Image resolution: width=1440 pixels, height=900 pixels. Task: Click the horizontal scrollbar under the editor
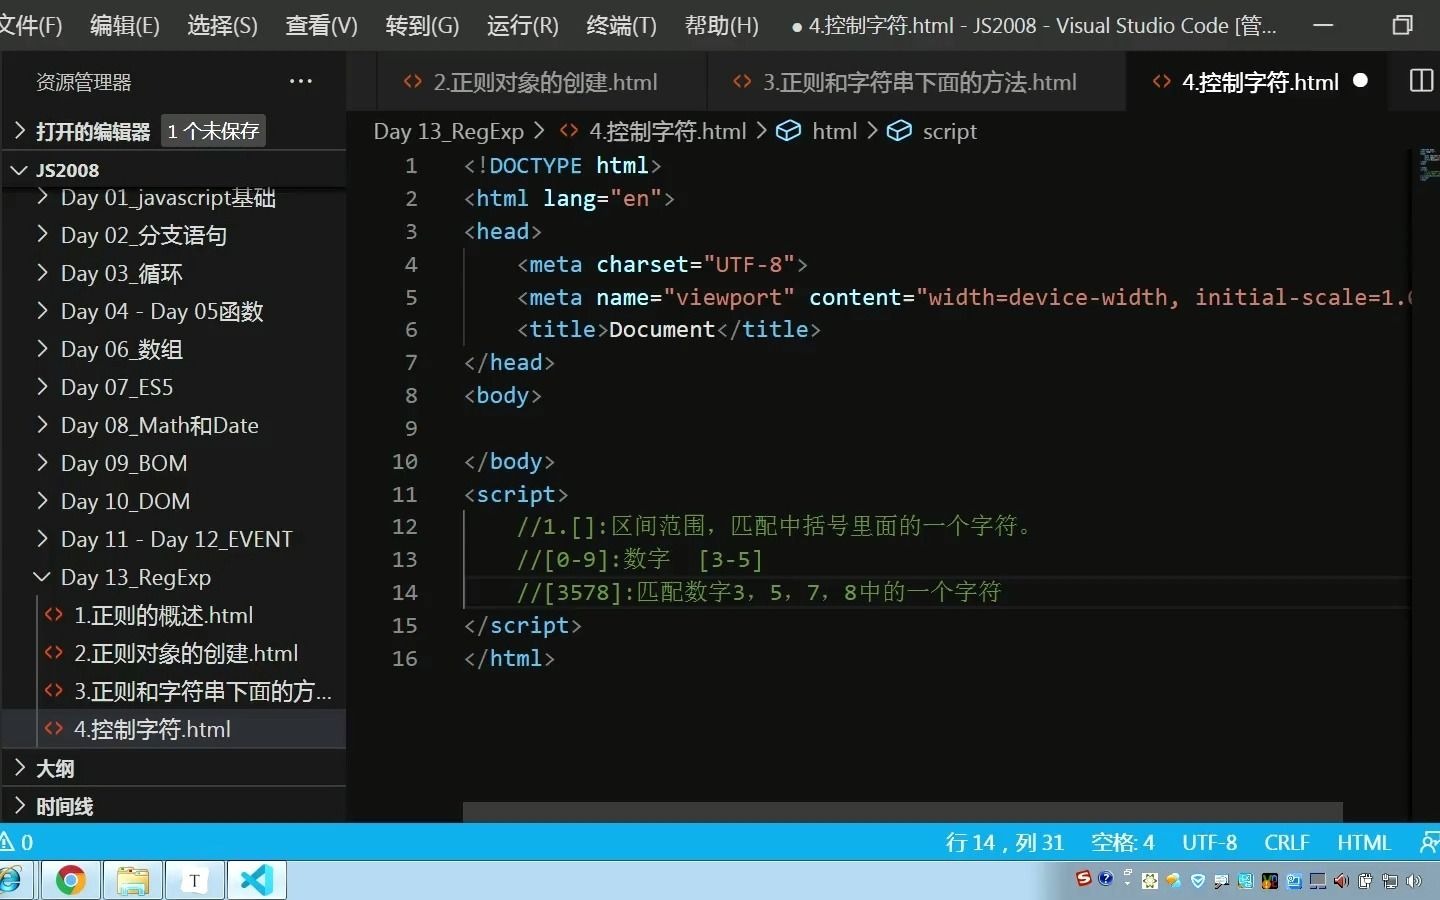point(902,811)
